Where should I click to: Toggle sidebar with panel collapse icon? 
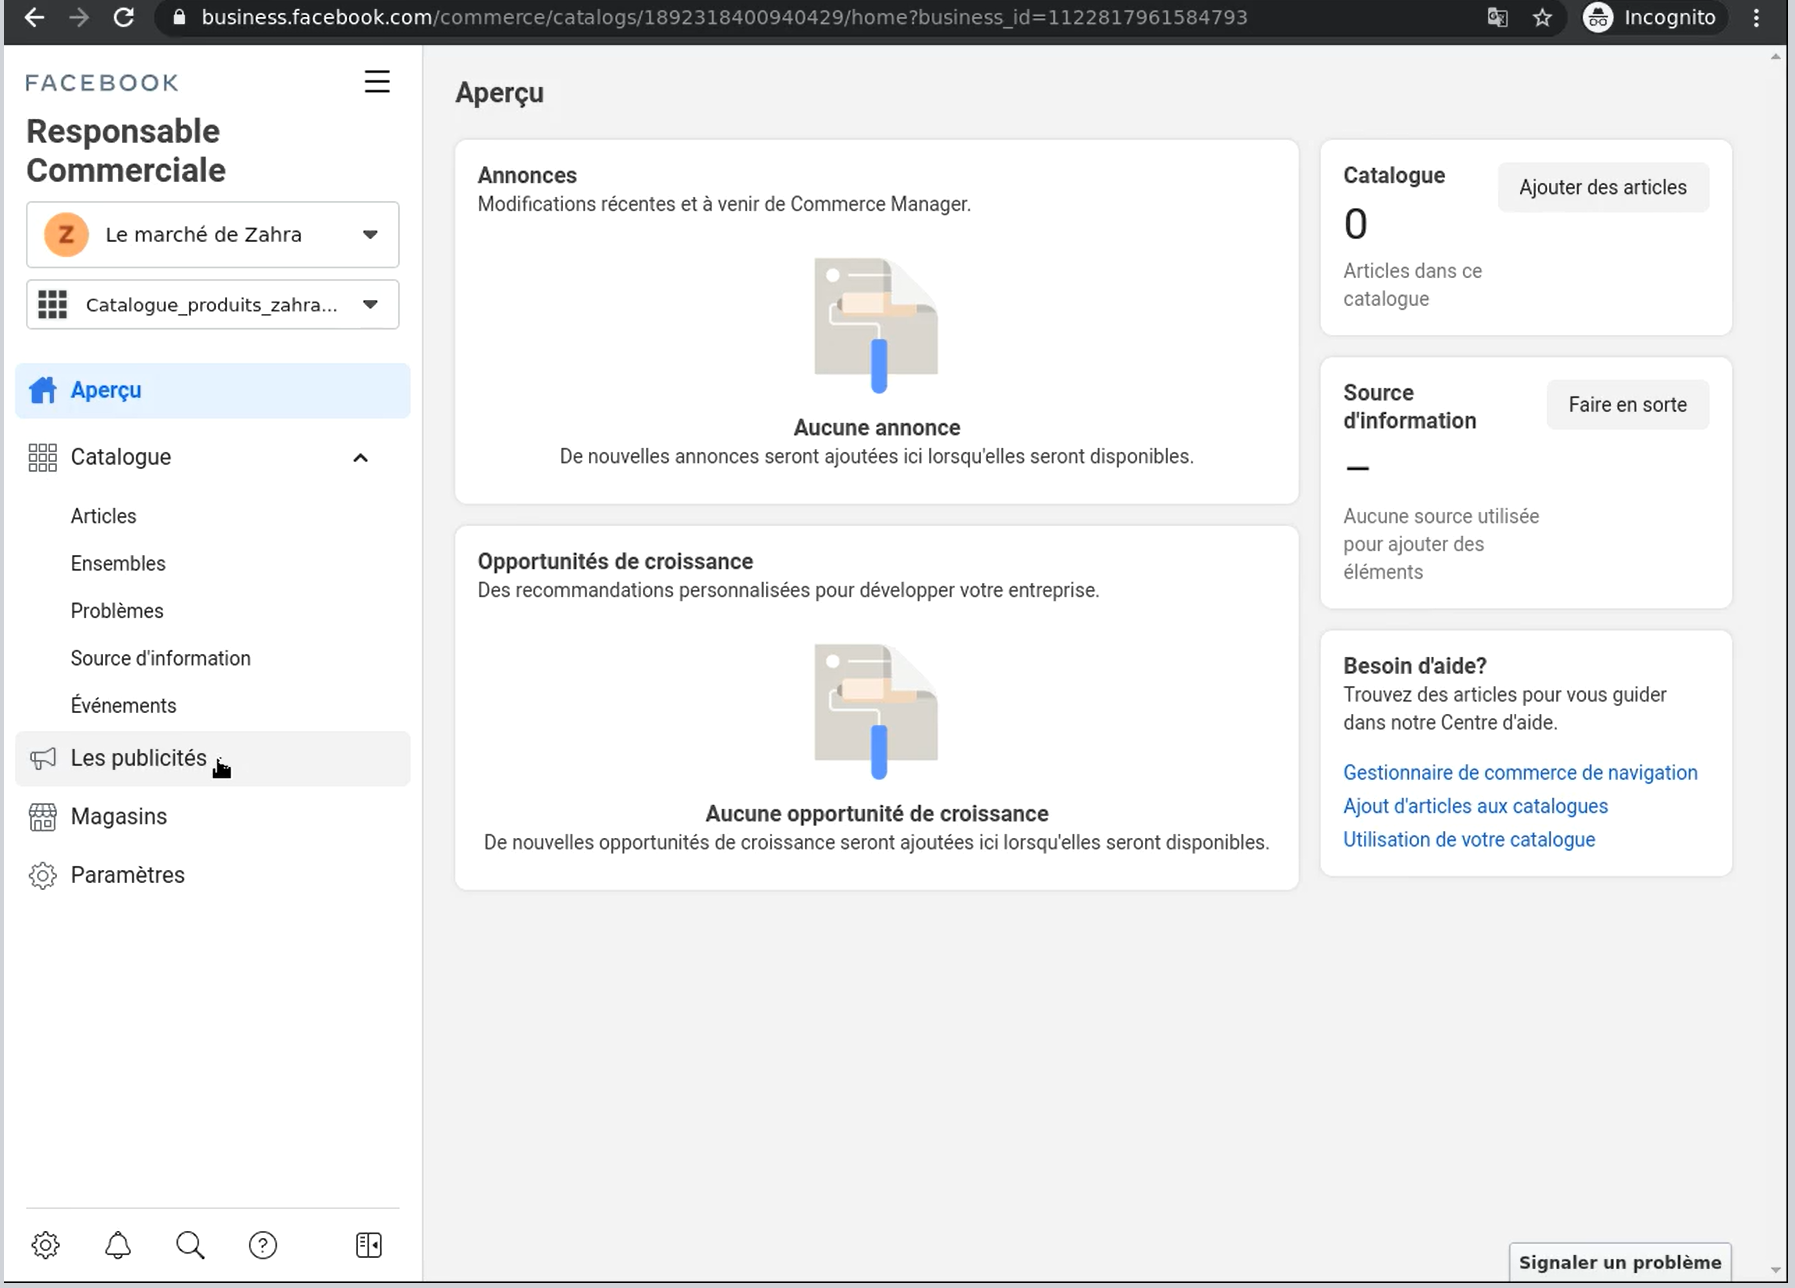coord(369,1245)
